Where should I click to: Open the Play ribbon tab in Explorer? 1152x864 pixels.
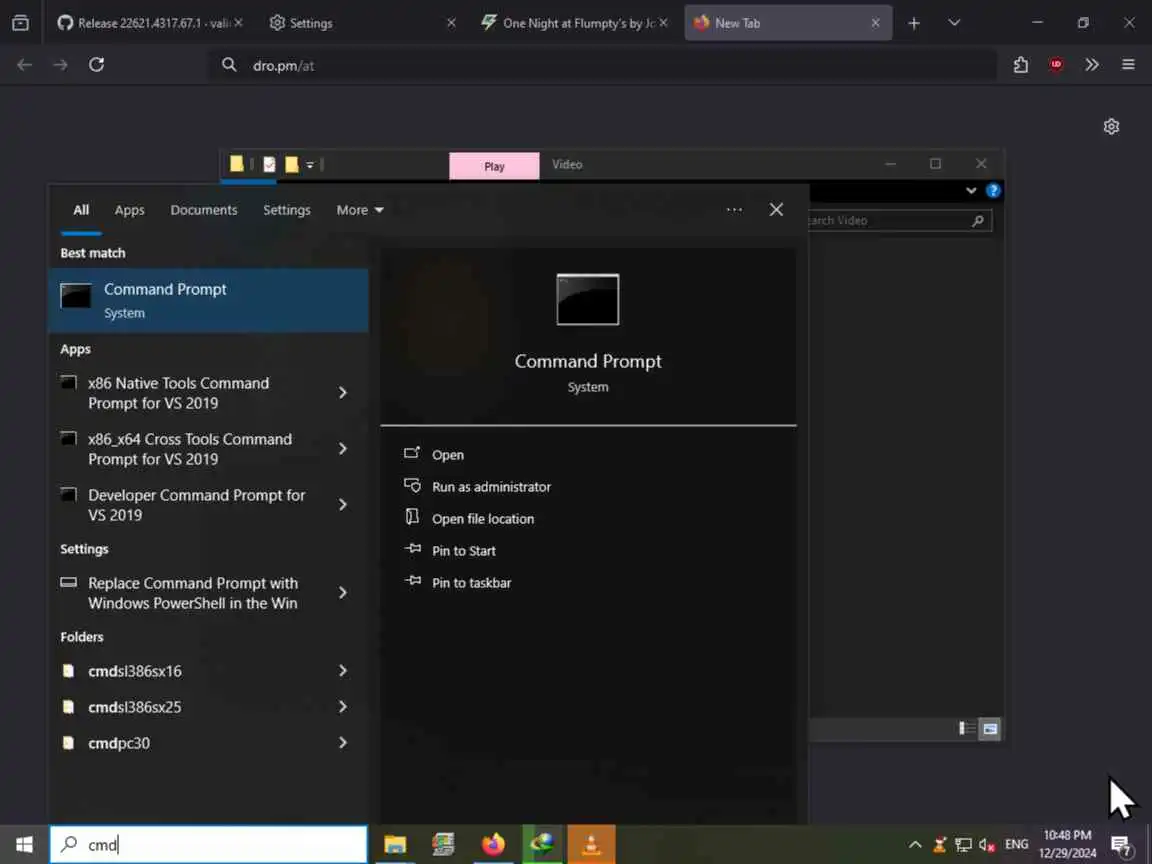point(494,165)
